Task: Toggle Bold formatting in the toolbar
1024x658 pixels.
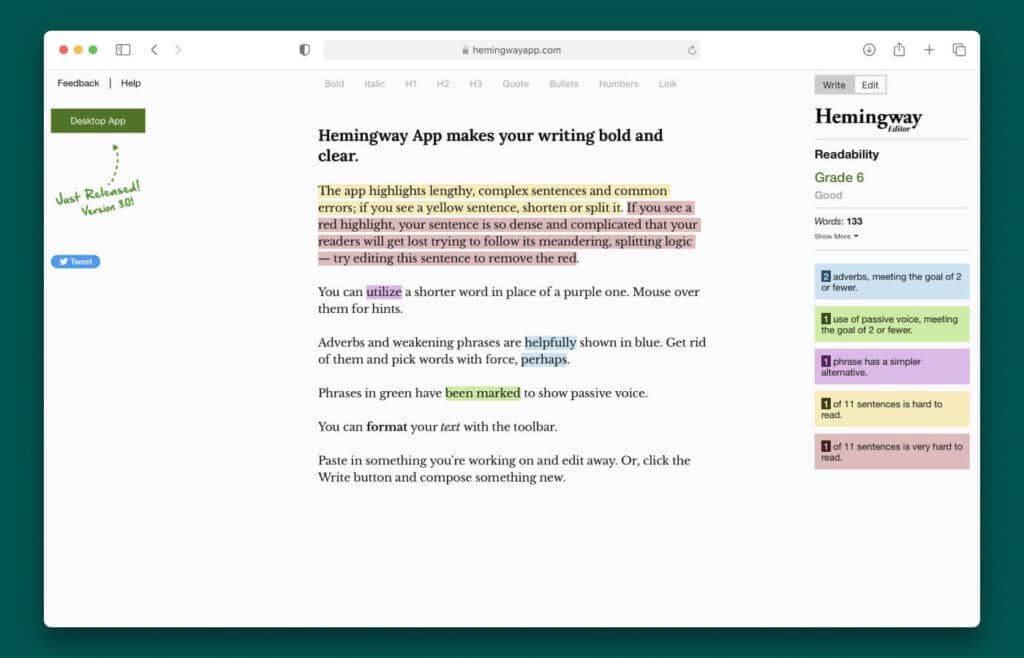Action: click(x=334, y=84)
